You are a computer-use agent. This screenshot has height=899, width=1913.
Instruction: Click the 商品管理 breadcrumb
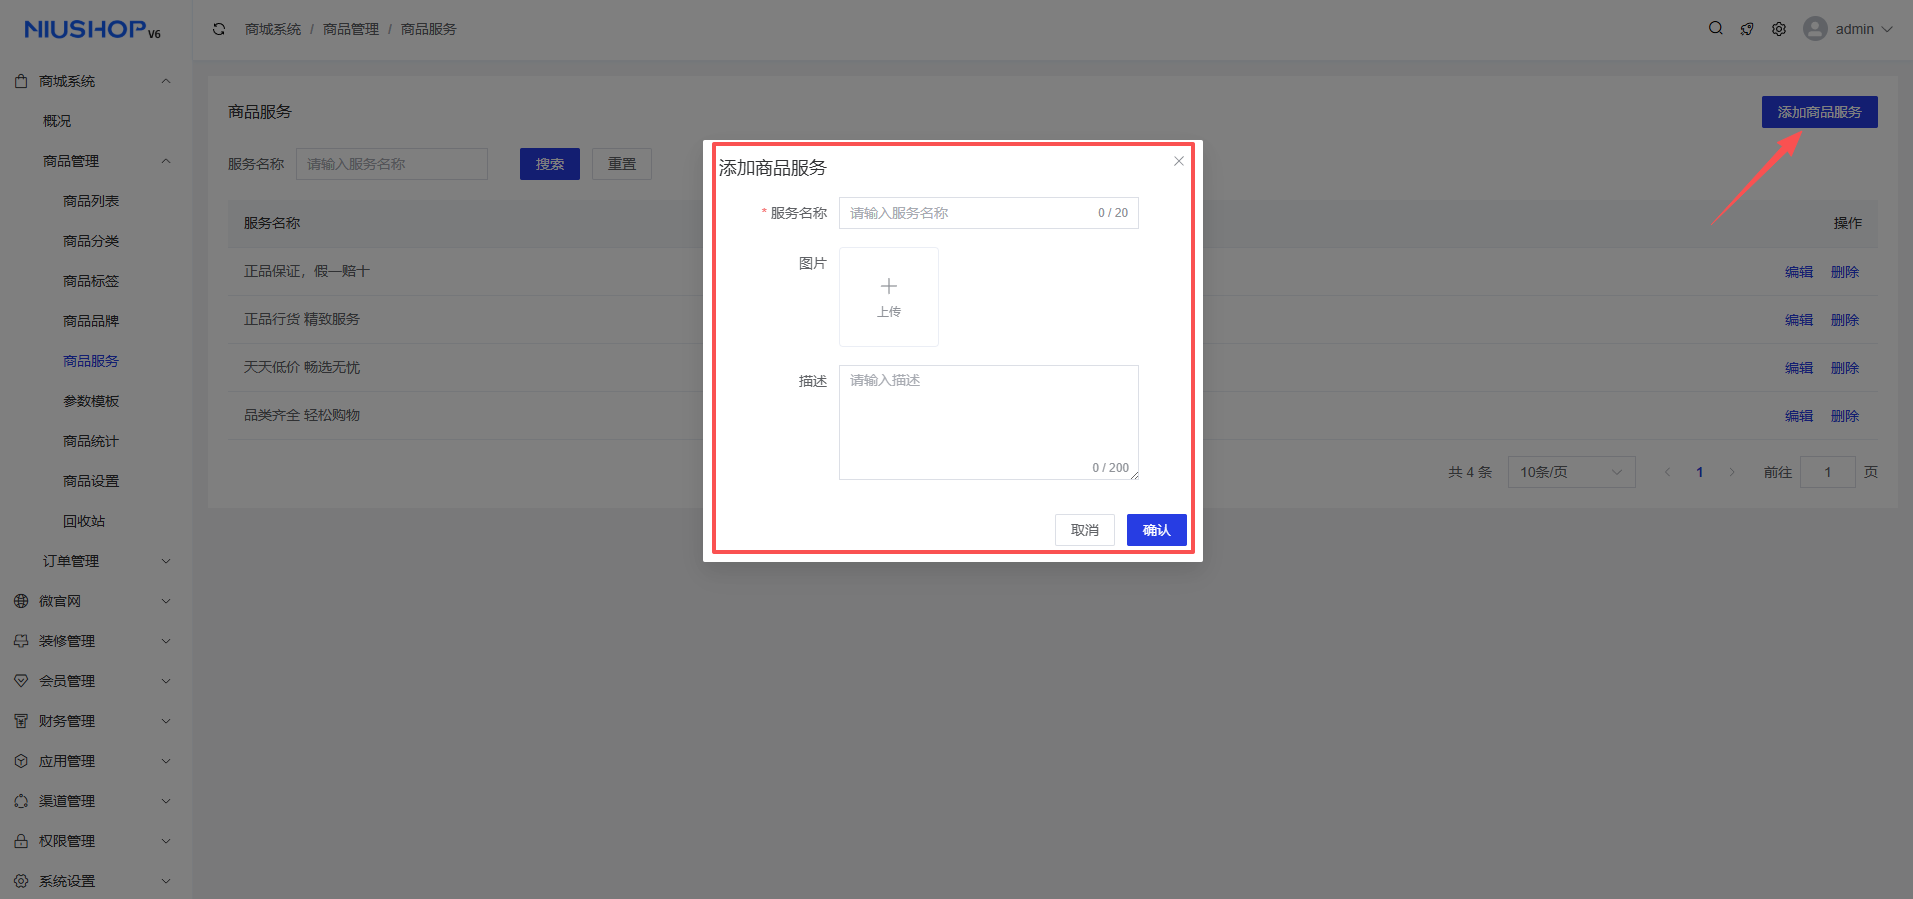[351, 29]
